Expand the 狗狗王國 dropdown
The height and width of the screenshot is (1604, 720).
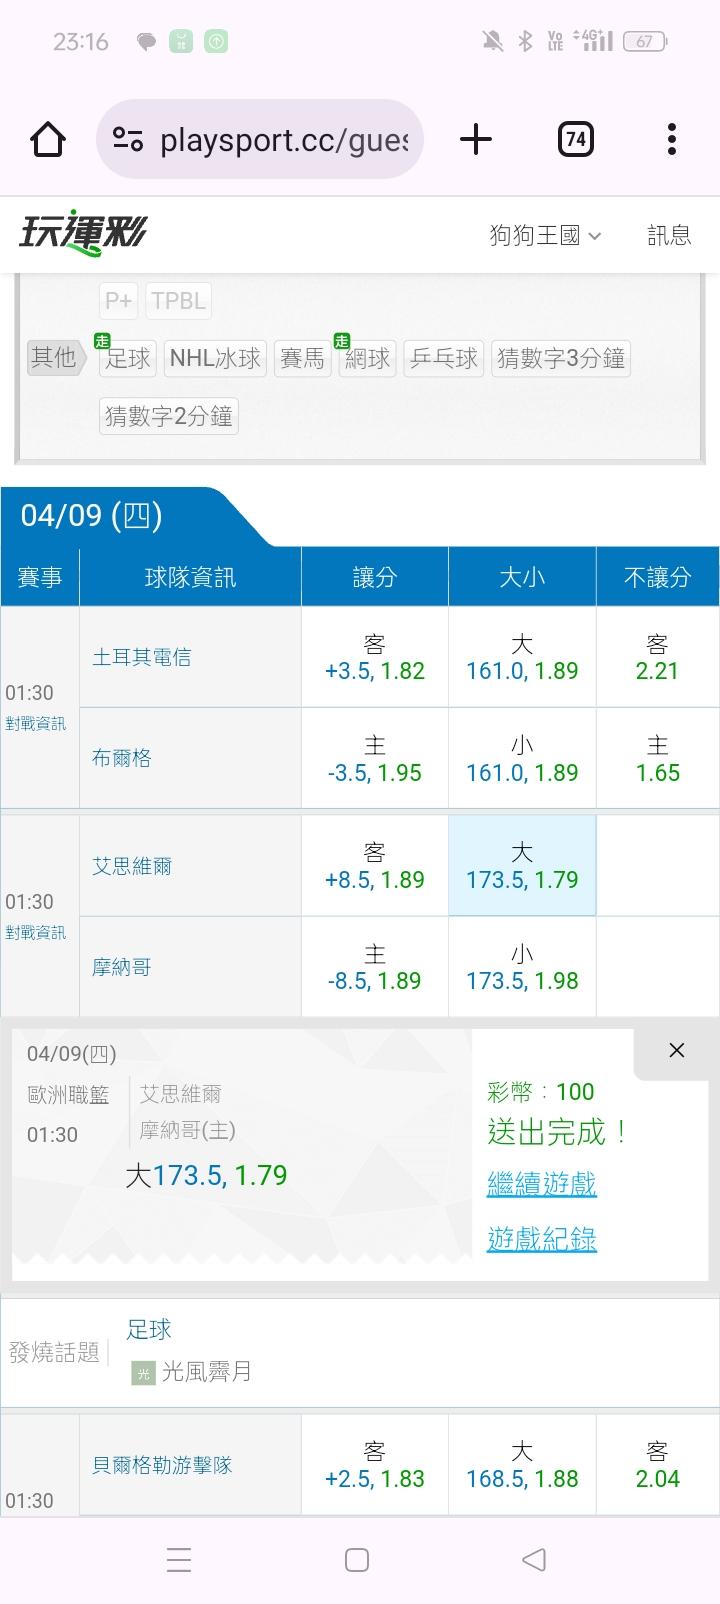545,235
